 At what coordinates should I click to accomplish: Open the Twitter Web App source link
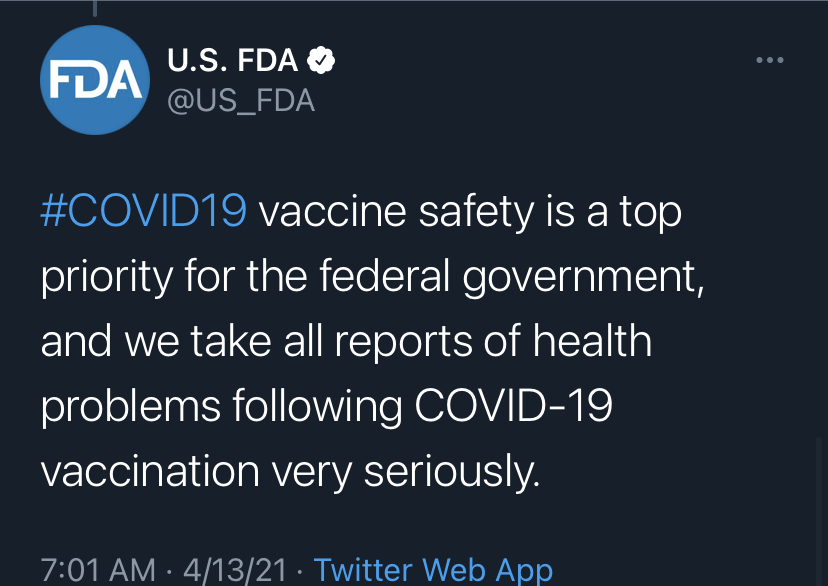pos(433,570)
